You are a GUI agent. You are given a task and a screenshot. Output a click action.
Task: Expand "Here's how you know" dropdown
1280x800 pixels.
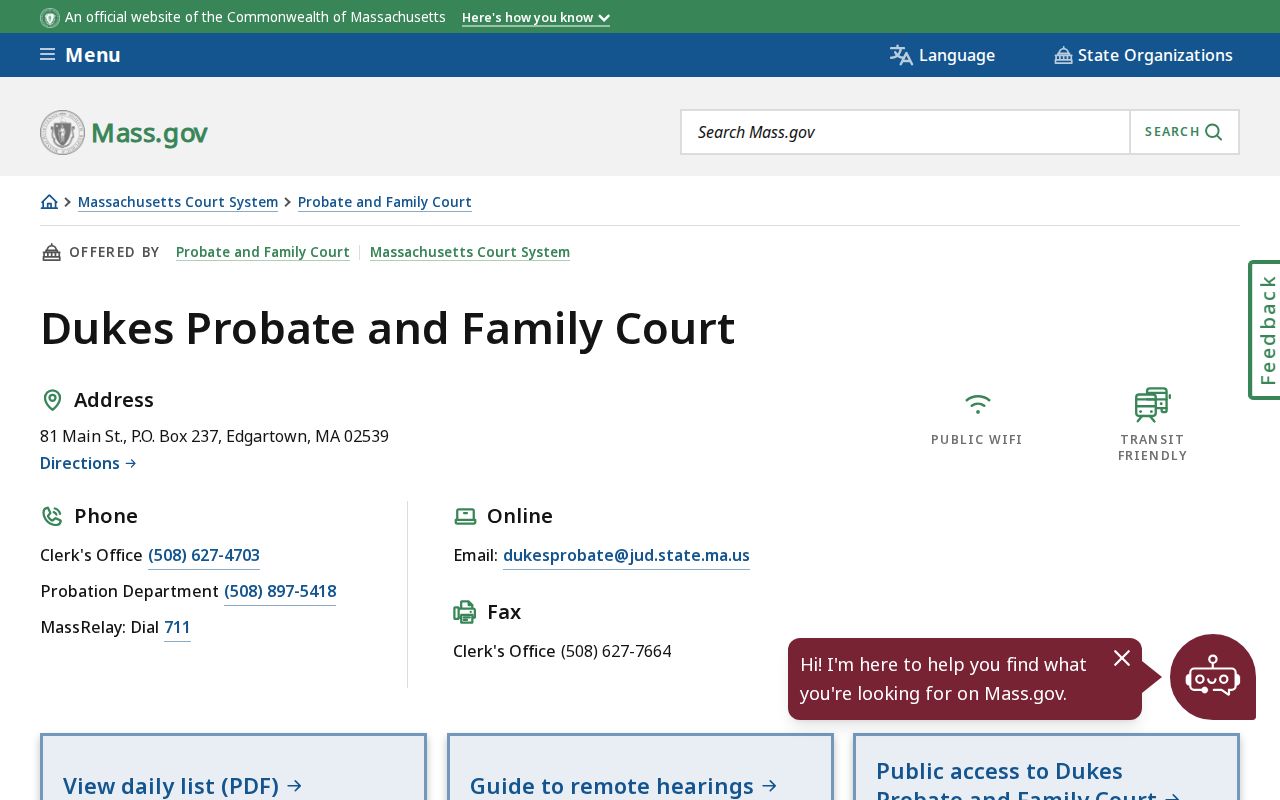pyautogui.click(x=536, y=18)
